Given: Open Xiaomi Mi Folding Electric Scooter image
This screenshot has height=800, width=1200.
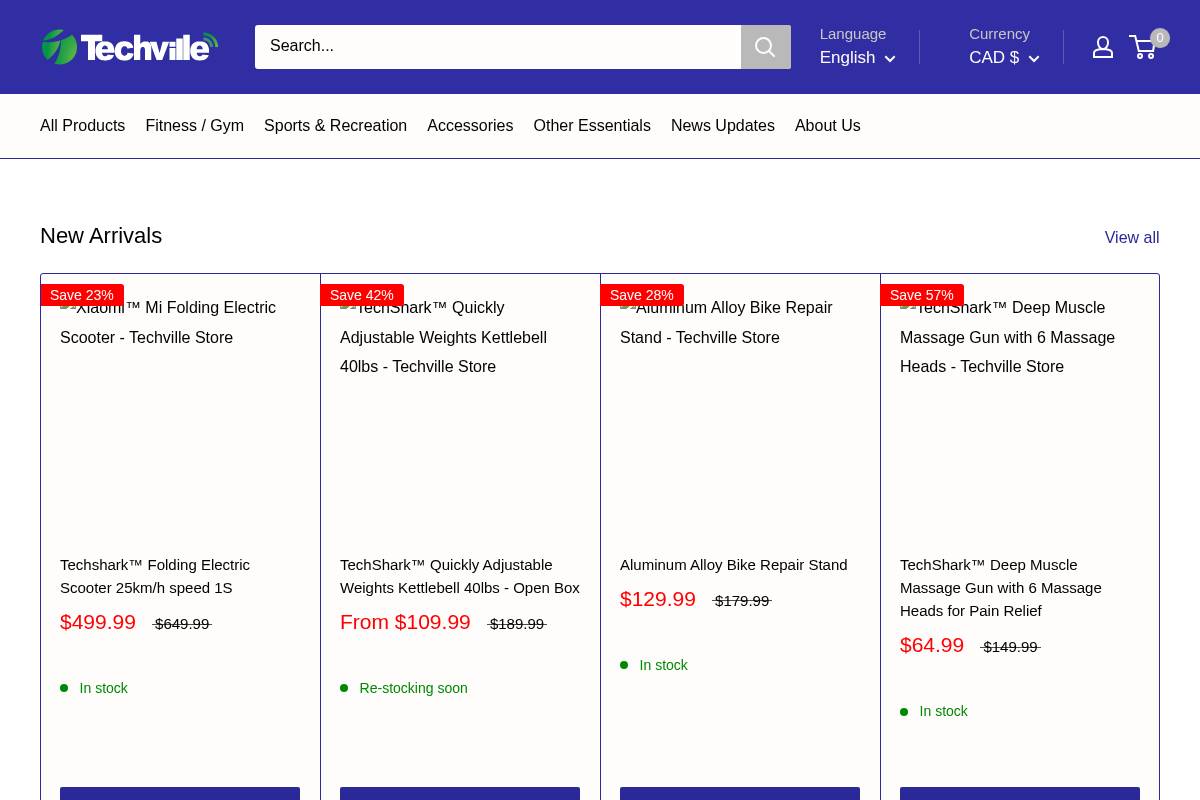Looking at the screenshot, I should [180, 414].
